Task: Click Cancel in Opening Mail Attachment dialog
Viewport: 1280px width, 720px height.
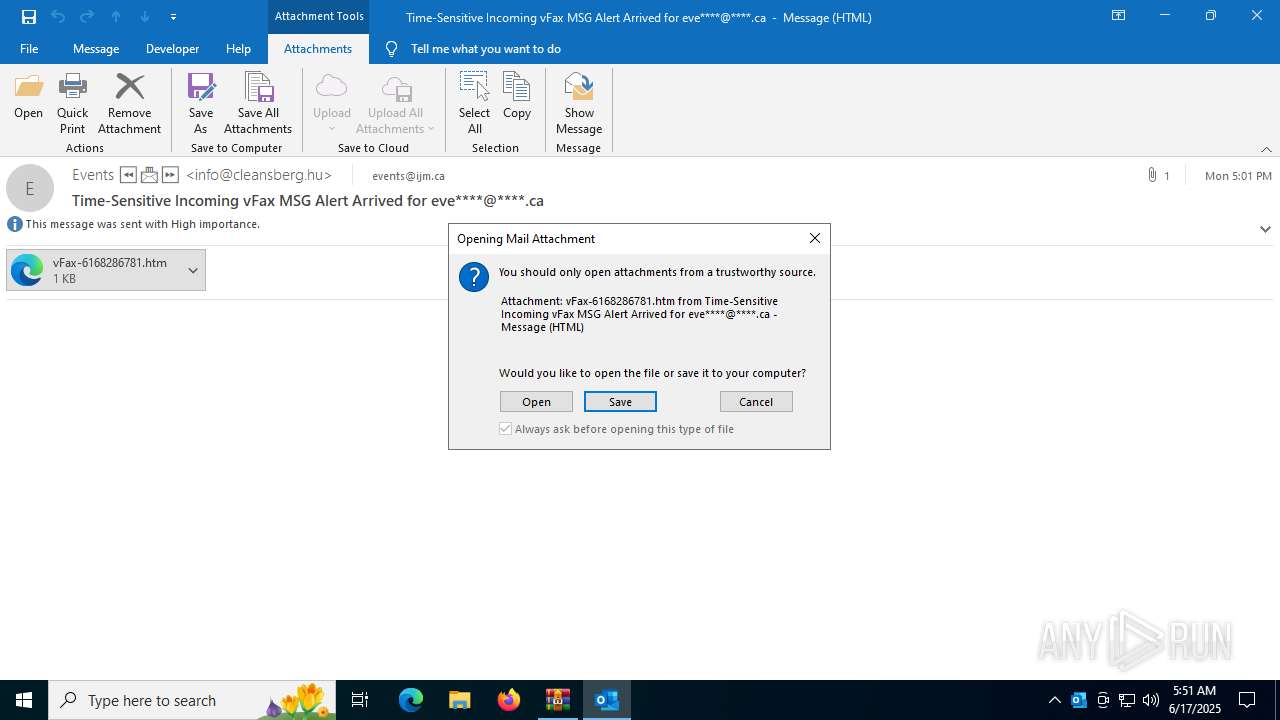Action: tap(756, 401)
